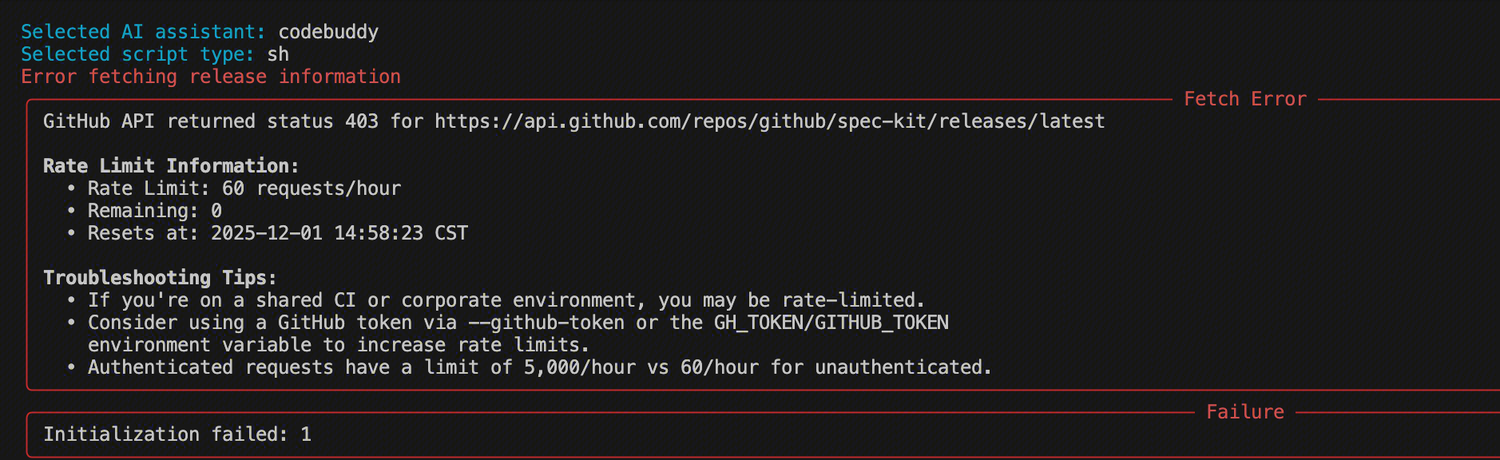The width and height of the screenshot is (1500, 460).
Task: Click the 'Fetch Error' panel title
Action: click(1244, 99)
